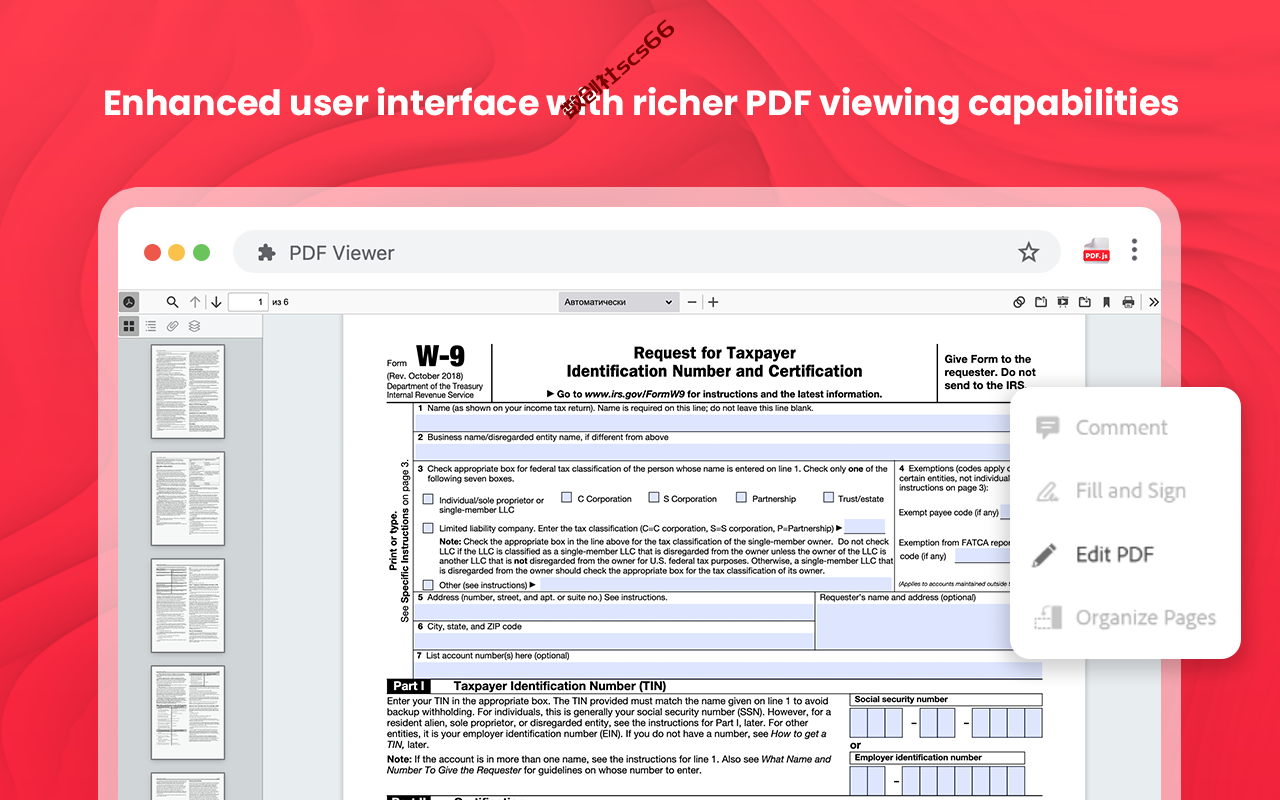
Task: Go to next page with down arrow
Action: click(x=216, y=302)
